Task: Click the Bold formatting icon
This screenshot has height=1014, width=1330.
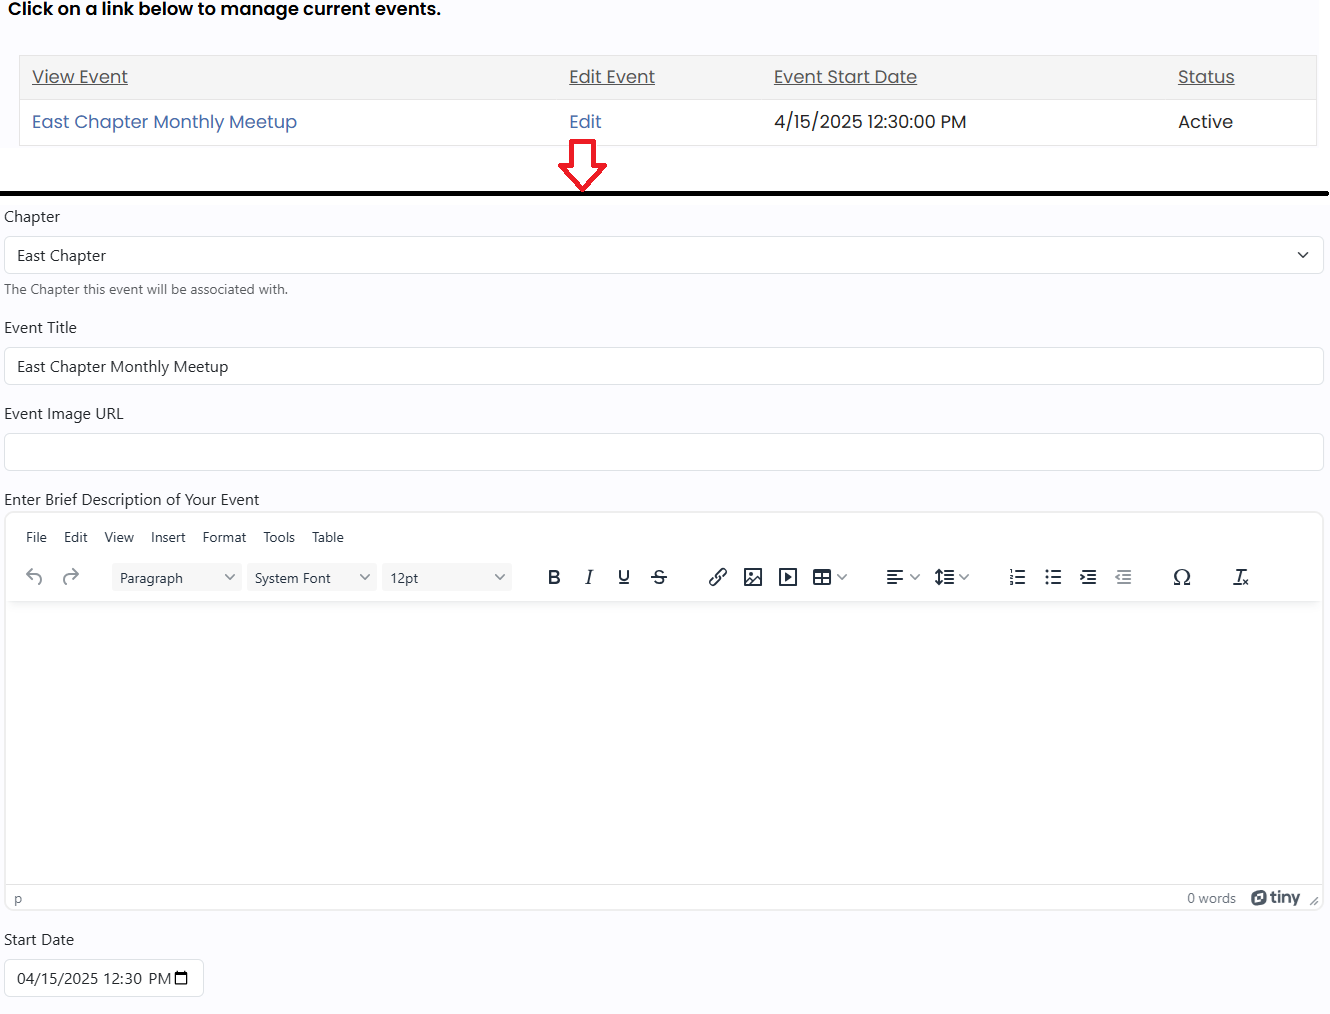Action: click(554, 577)
